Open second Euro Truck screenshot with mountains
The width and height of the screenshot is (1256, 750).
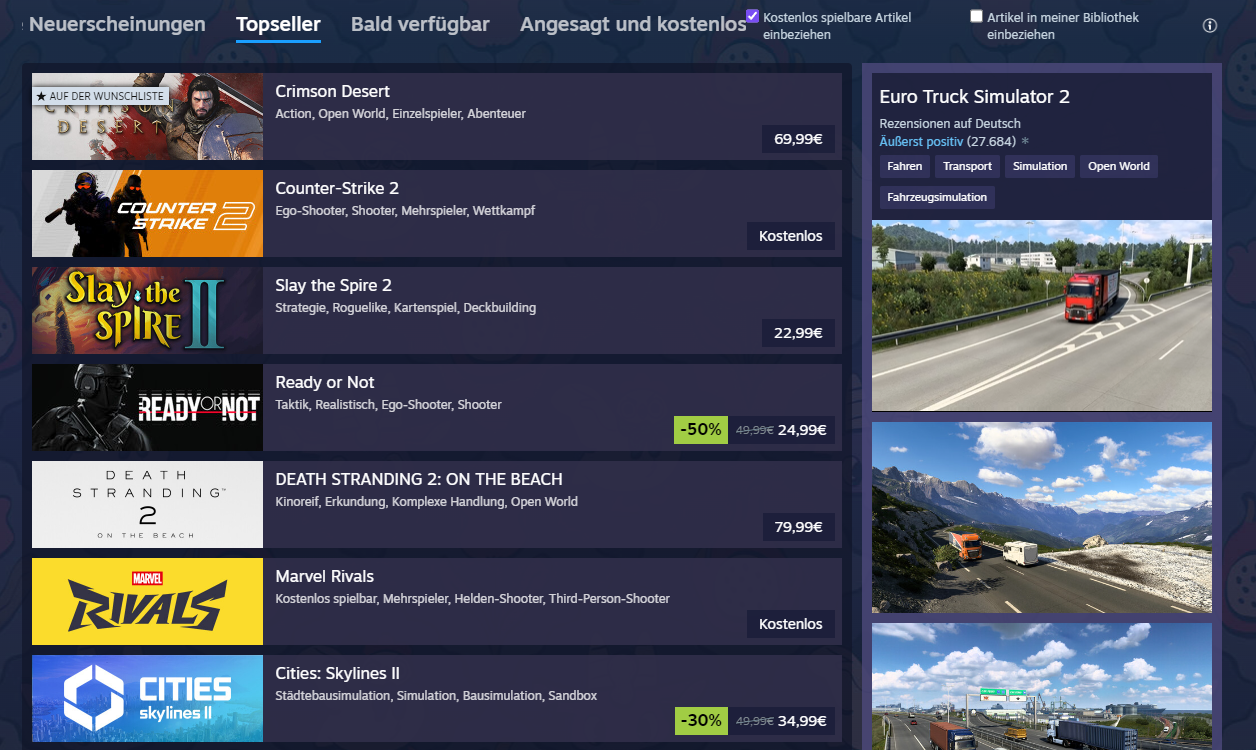[x=1042, y=517]
